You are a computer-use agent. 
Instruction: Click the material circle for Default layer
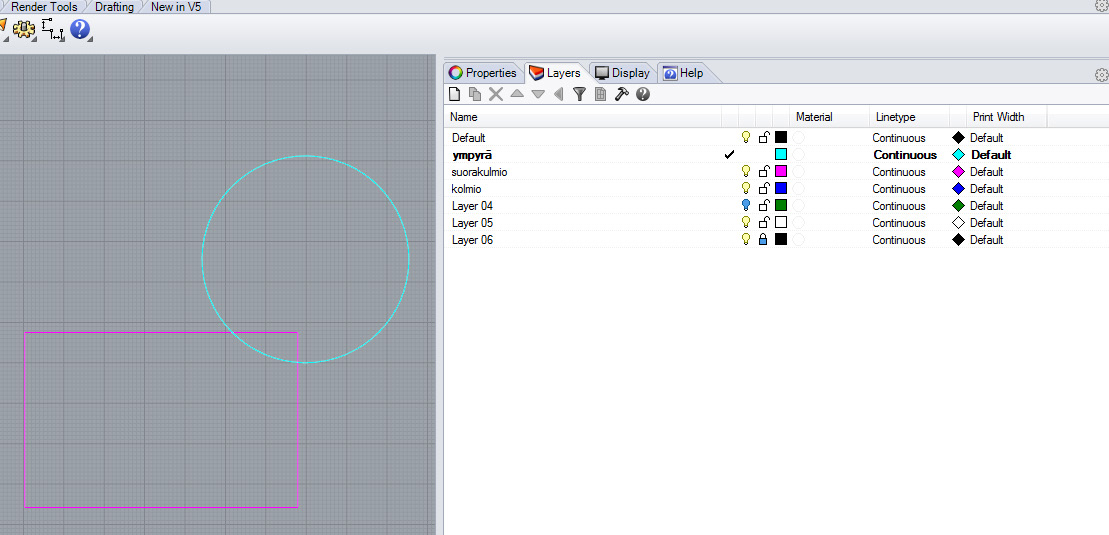pos(799,138)
